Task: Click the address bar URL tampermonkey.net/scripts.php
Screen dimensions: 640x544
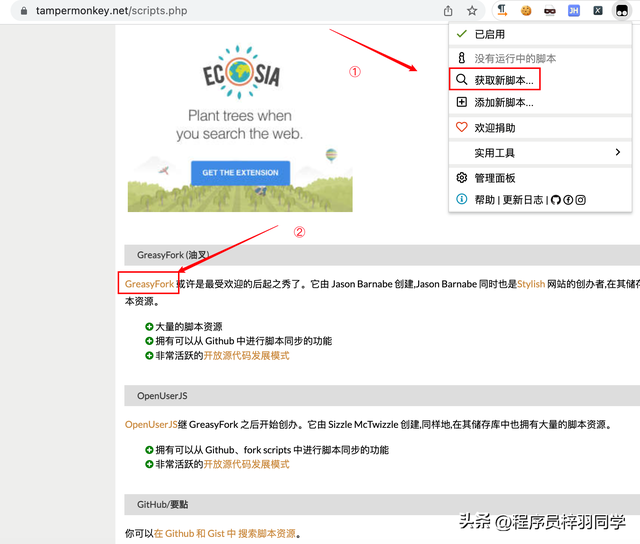Action: 111,11
